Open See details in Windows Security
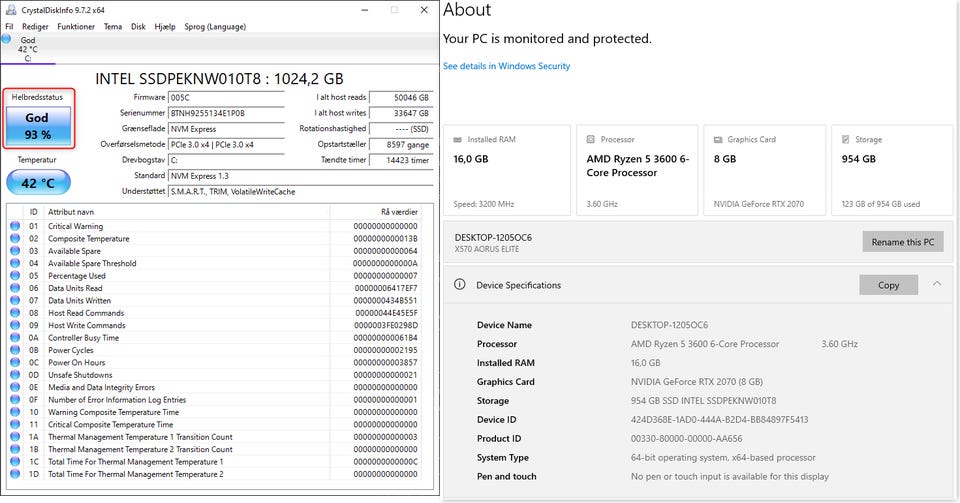Image resolution: width=960 pixels, height=503 pixels. click(506, 66)
